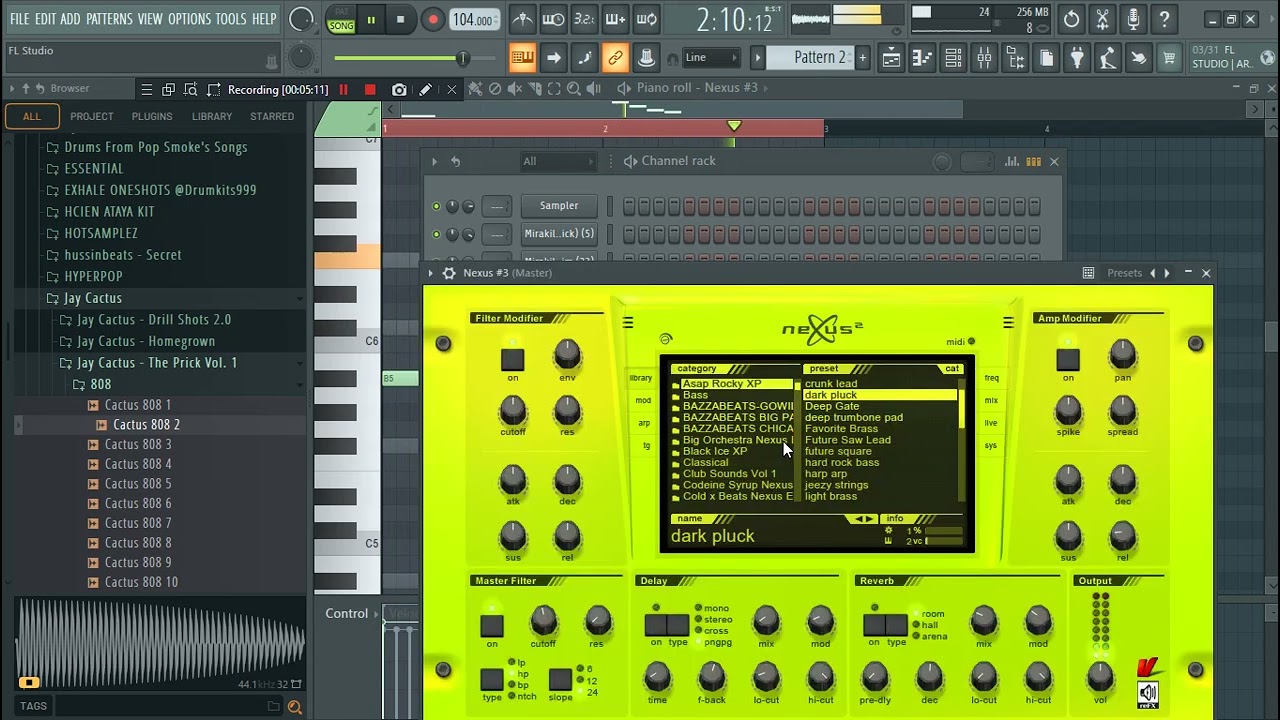Toggle Filter Modifier on switch
Screen dimensions: 1280x720
point(512,360)
